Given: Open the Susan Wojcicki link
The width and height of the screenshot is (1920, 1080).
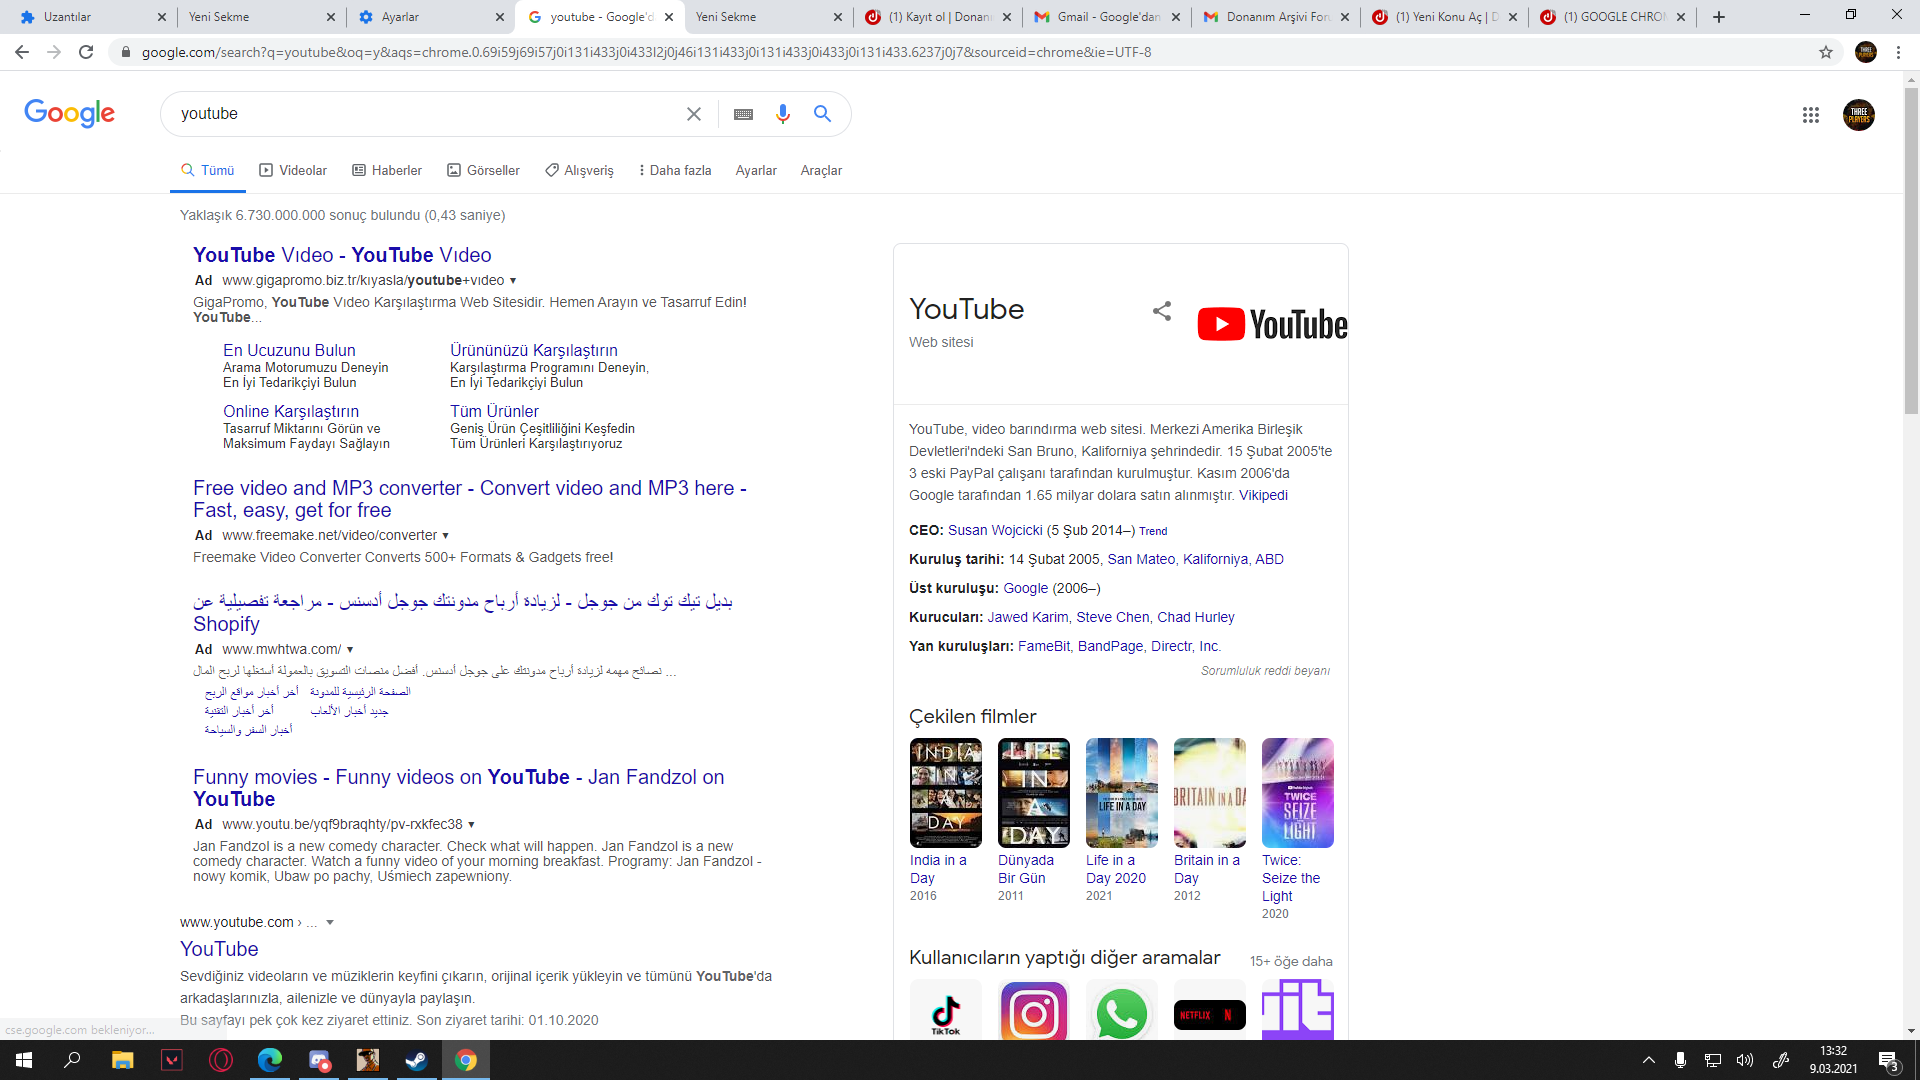Looking at the screenshot, I should 994,530.
